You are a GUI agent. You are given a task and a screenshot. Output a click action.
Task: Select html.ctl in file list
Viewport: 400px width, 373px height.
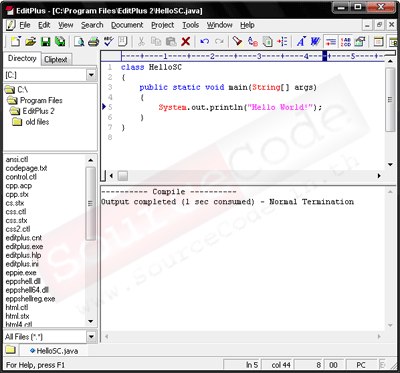(x=17, y=307)
